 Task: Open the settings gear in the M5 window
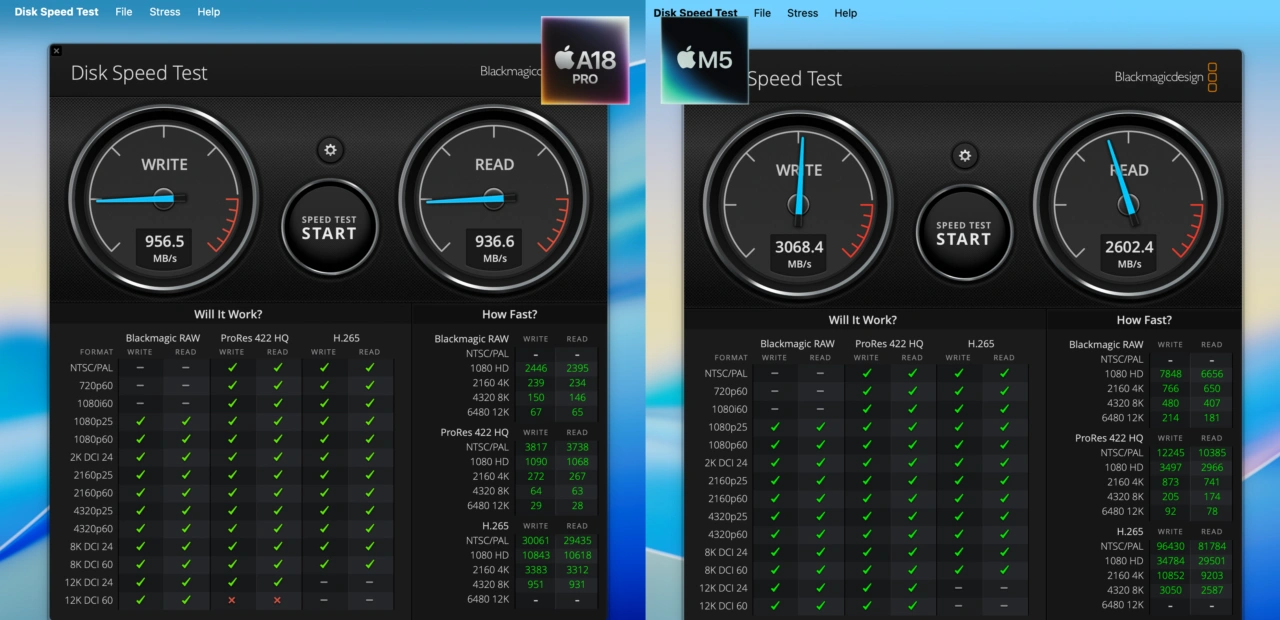click(x=965, y=156)
